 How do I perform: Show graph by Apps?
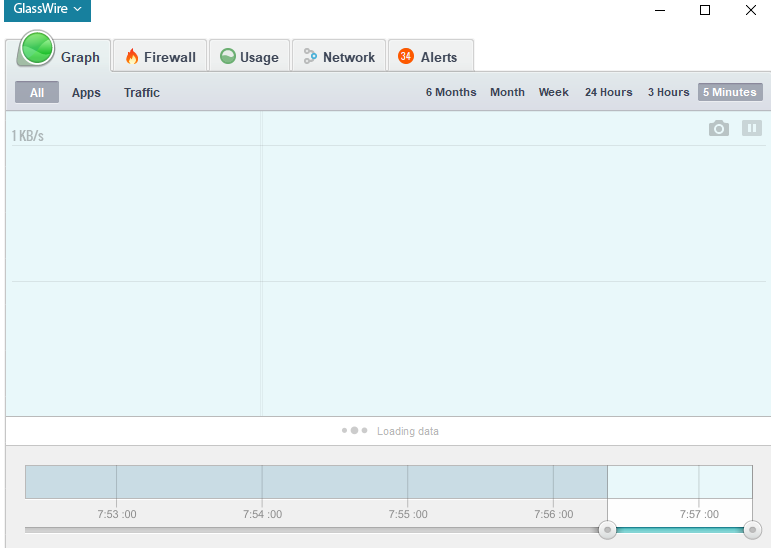86,92
